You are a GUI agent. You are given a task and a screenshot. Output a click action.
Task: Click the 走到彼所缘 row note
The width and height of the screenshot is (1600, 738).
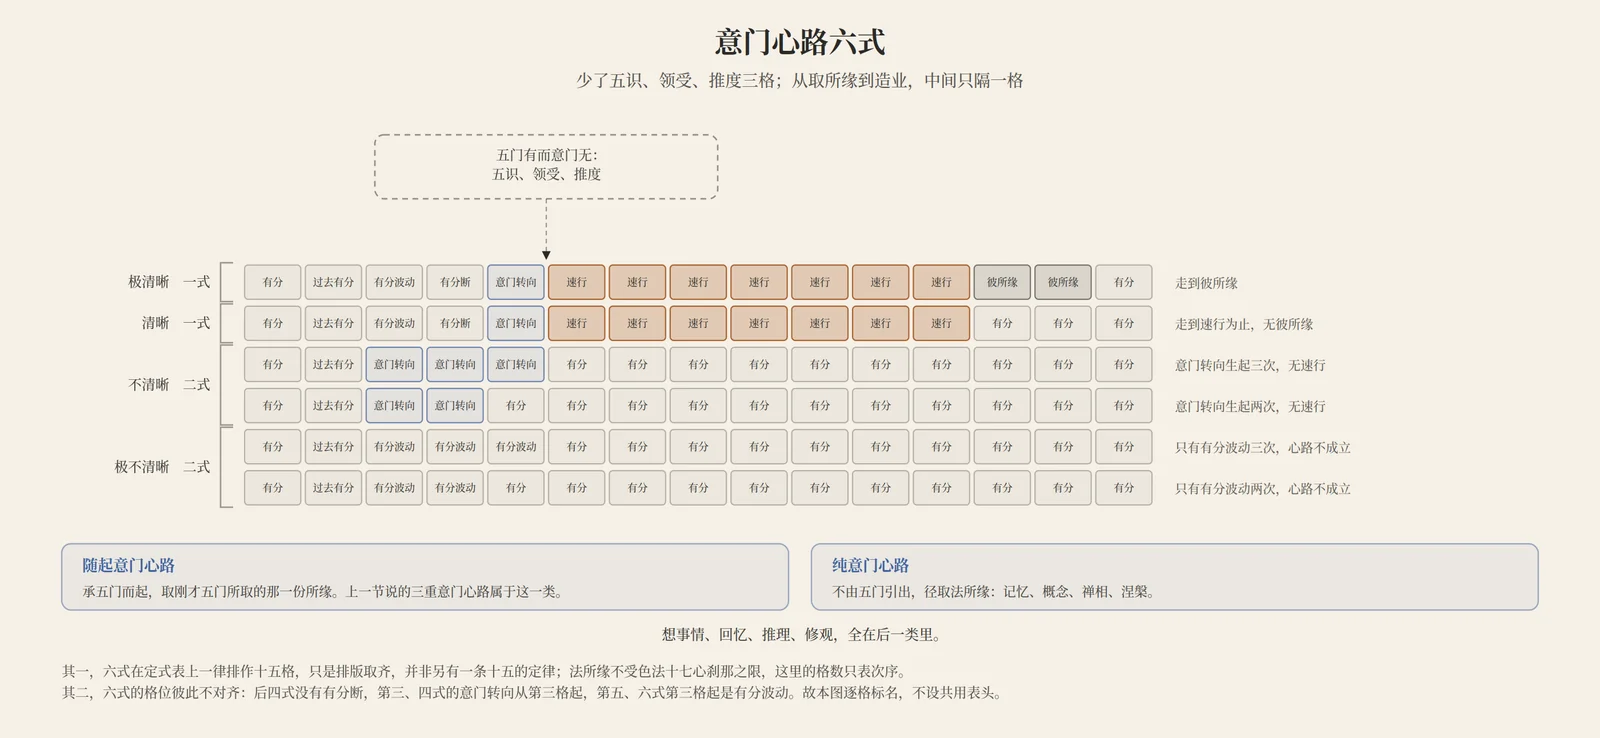click(1206, 283)
